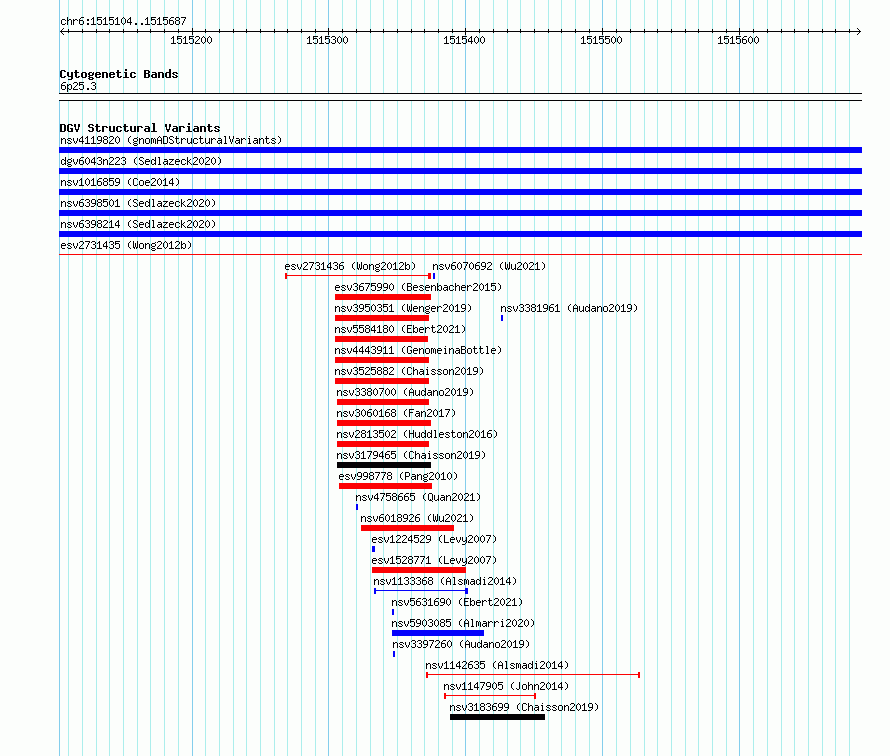This screenshot has height=756, width=890.
Task: Select nsv6070692 (Wu2021) variant label
Action: click(x=489, y=266)
